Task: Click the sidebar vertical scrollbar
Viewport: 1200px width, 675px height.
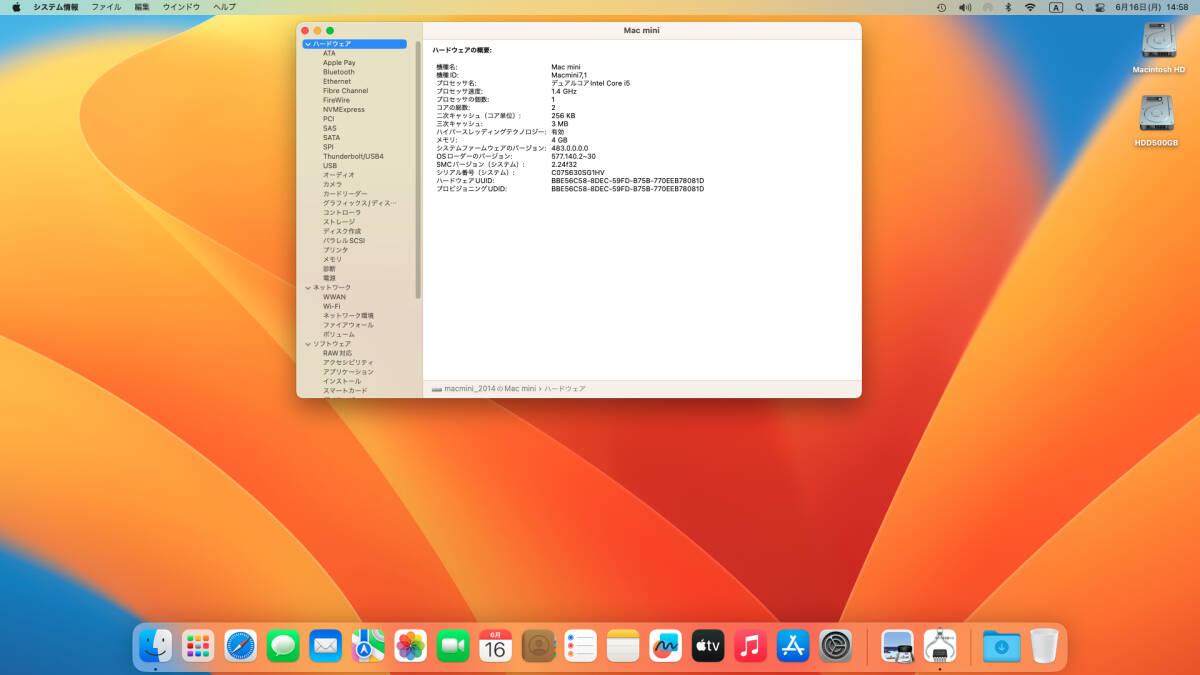Action: click(x=419, y=170)
